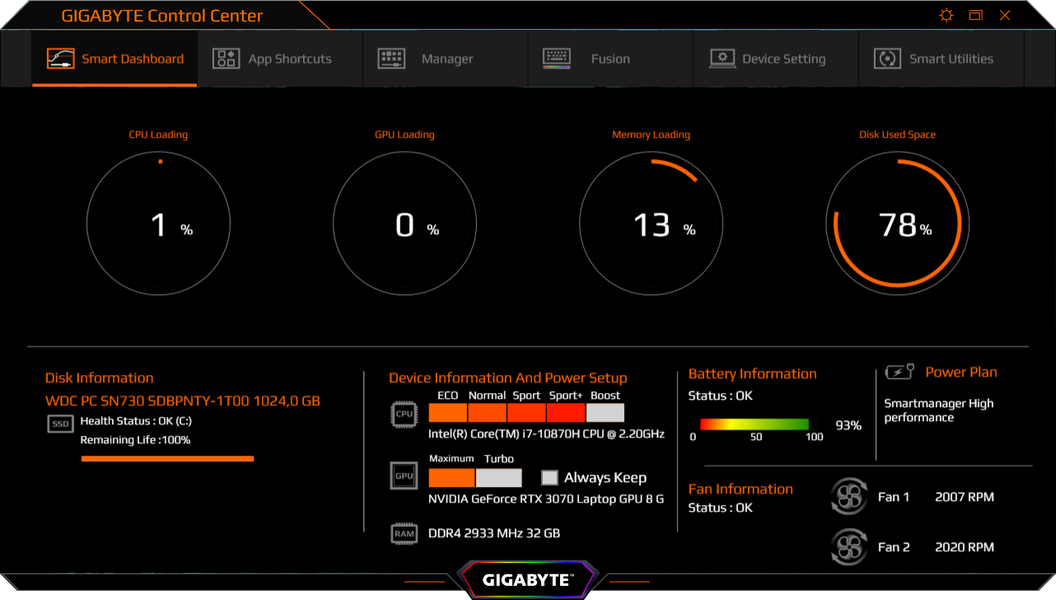This screenshot has width=1056, height=600.
Task: Click the disk remaining life bar
Action: pyautogui.click(x=168, y=459)
